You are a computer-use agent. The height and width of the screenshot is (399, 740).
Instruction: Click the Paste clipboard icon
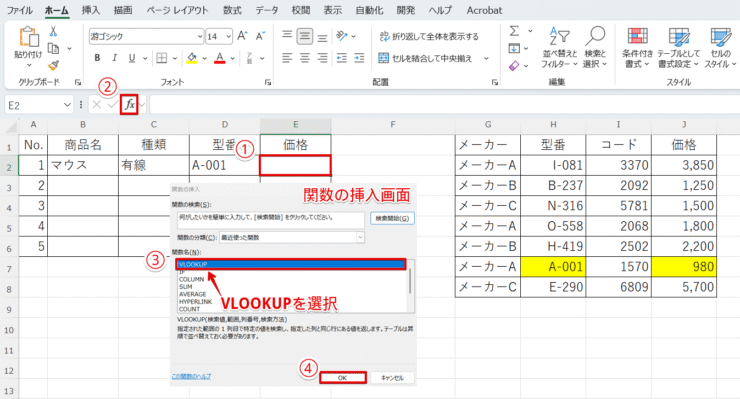tap(28, 37)
